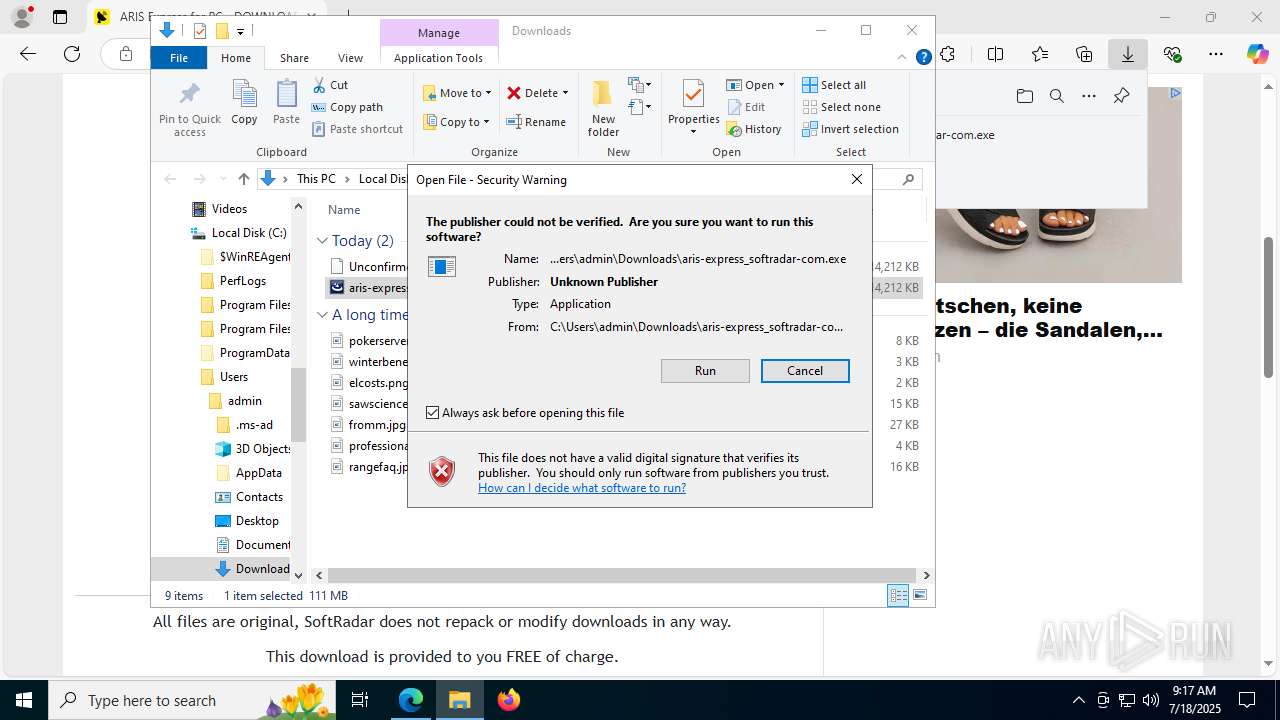Screen dimensions: 1280x720
Task: Open Edge downloads folder icon
Action: click(1024, 96)
